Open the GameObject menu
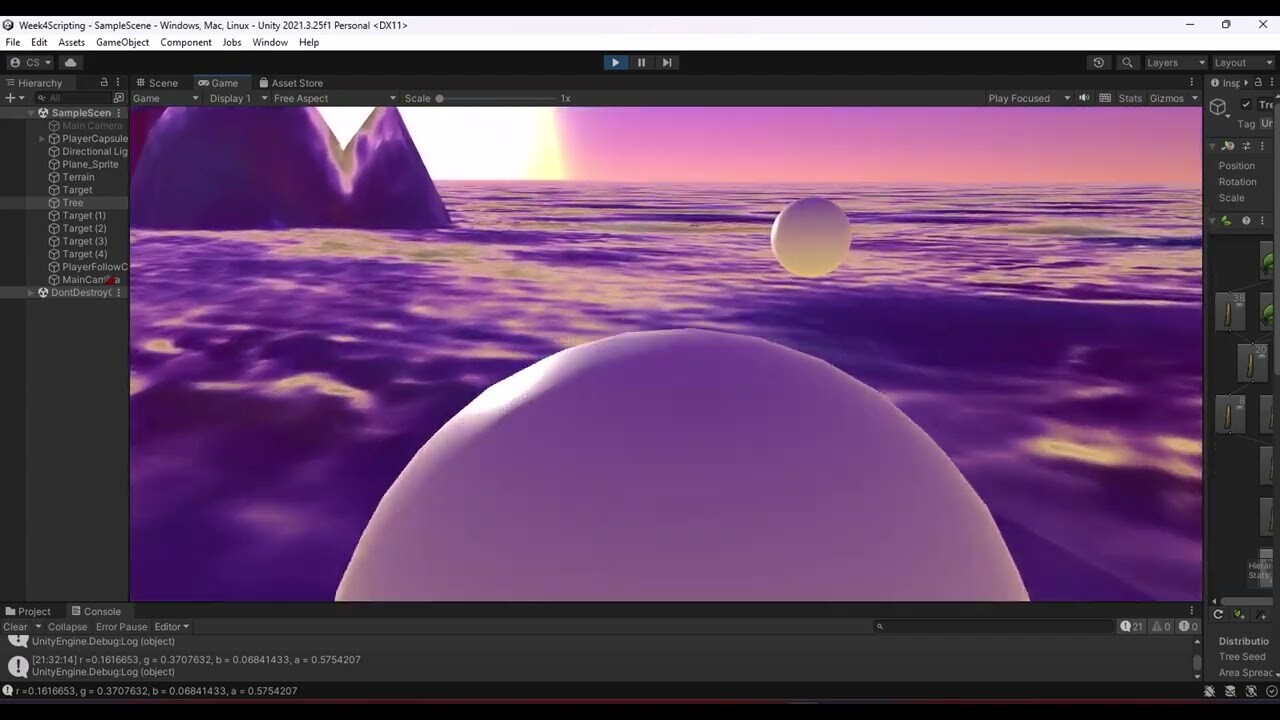The width and height of the screenshot is (1280, 720). pyautogui.click(x=122, y=42)
